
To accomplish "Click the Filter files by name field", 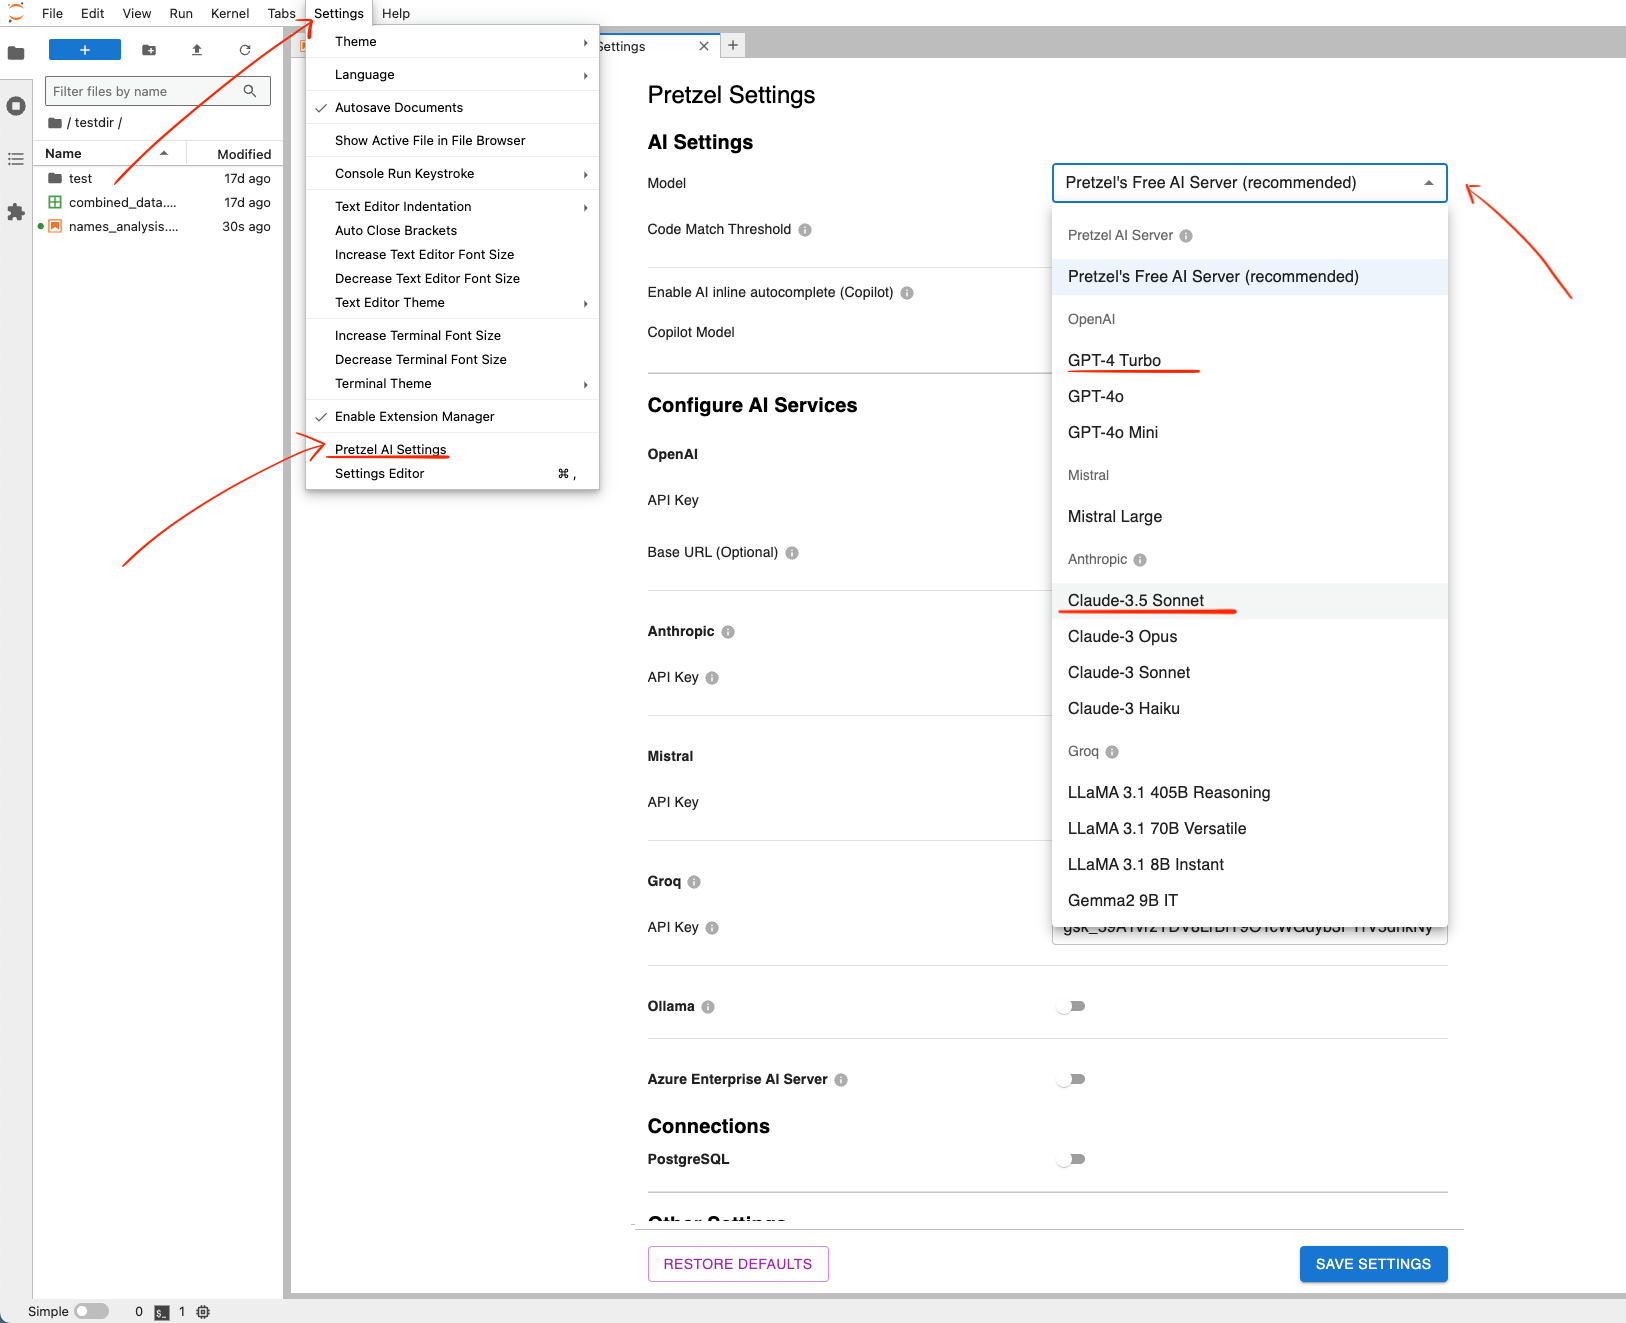I will tap(145, 92).
